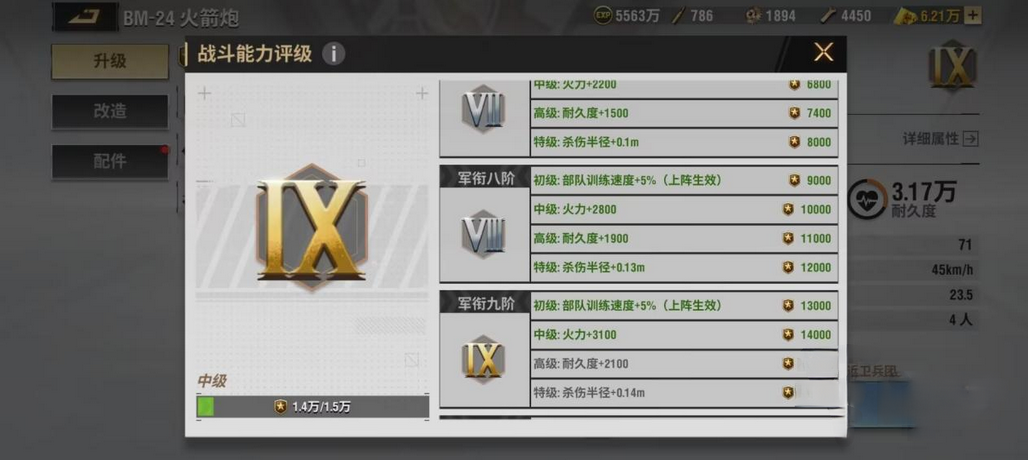Add gold with the plus icon
This screenshot has width=1028, height=460.
pyautogui.click(x=974, y=16)
